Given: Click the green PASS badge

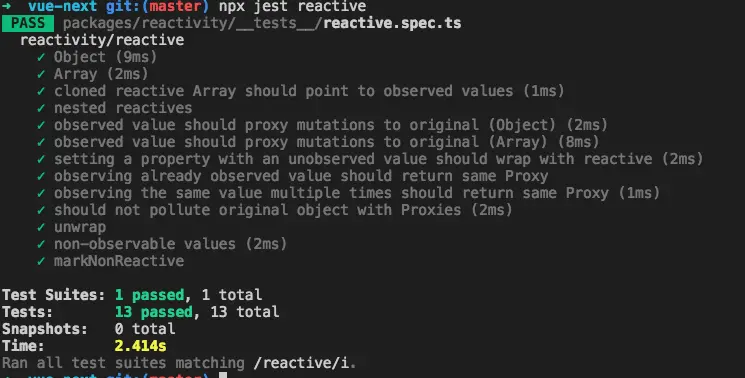Looking at the screenshot, I should click(28, 23).
